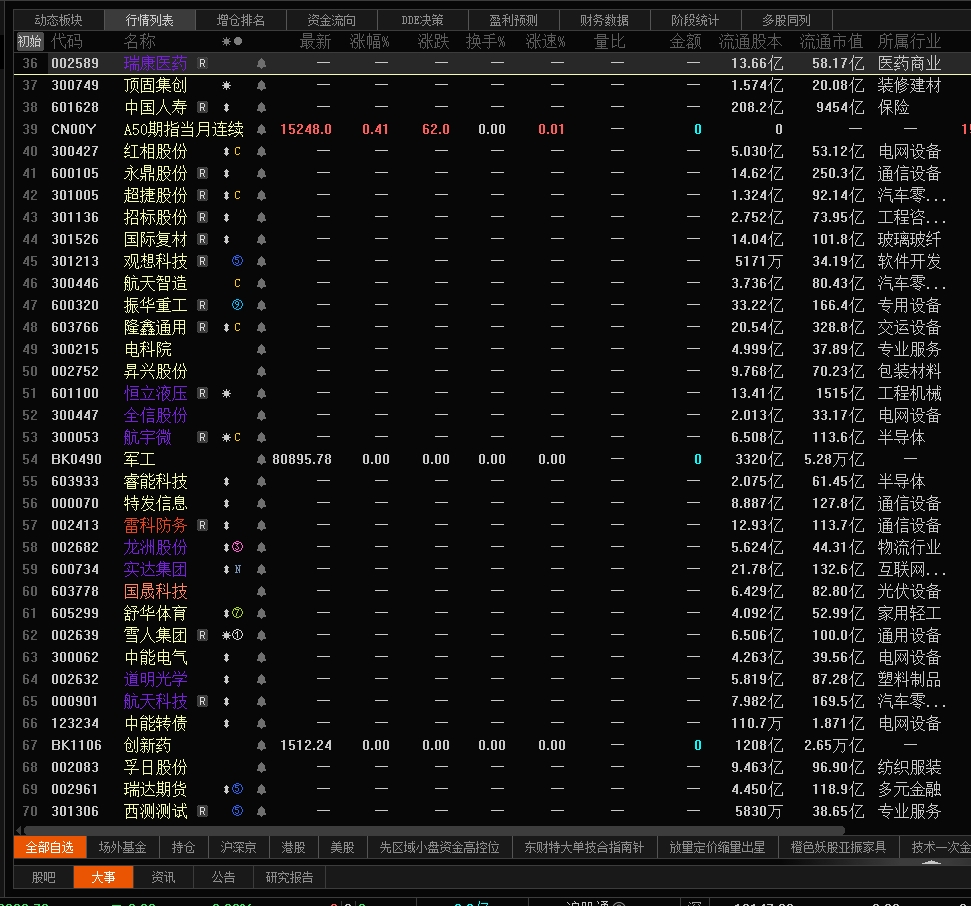This screenshot has height=906, width=971.
Task: Open the 放量定价缩量出星 group tab
Action: [x=717, y=847]
